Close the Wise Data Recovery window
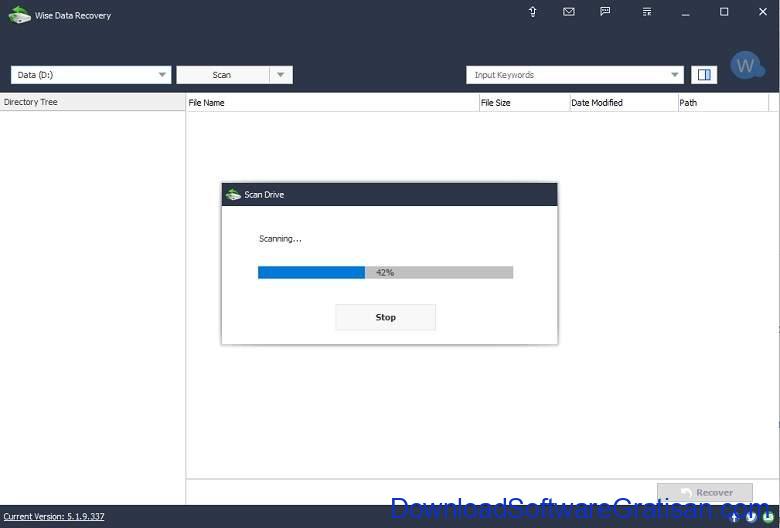Viewport: 780px width, 528px height. [x=763, y=12]
